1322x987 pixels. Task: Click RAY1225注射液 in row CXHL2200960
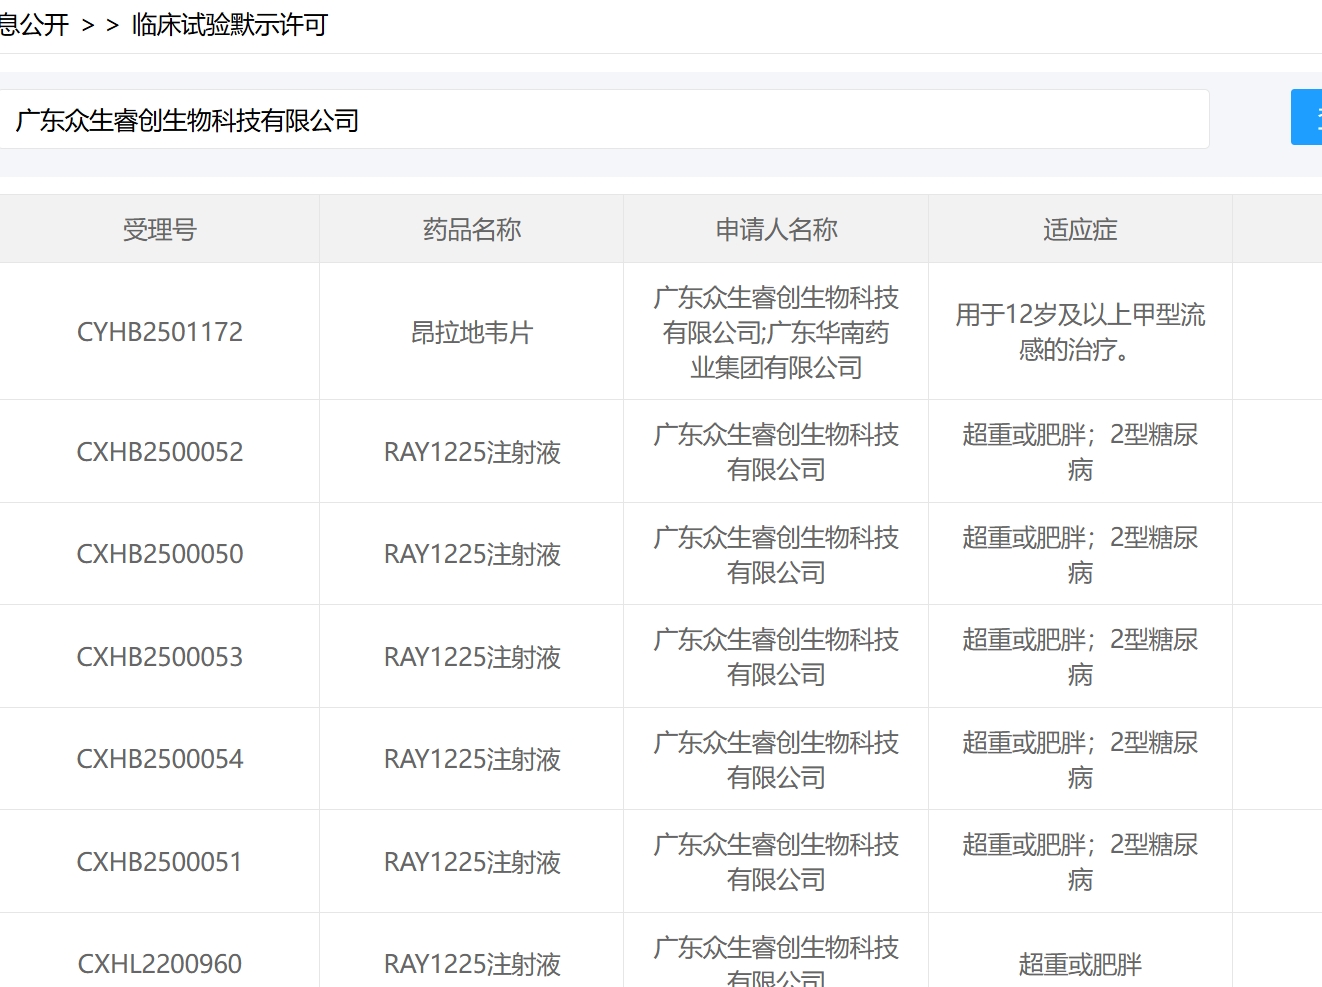pyautogui.click(x=472, y=964)
